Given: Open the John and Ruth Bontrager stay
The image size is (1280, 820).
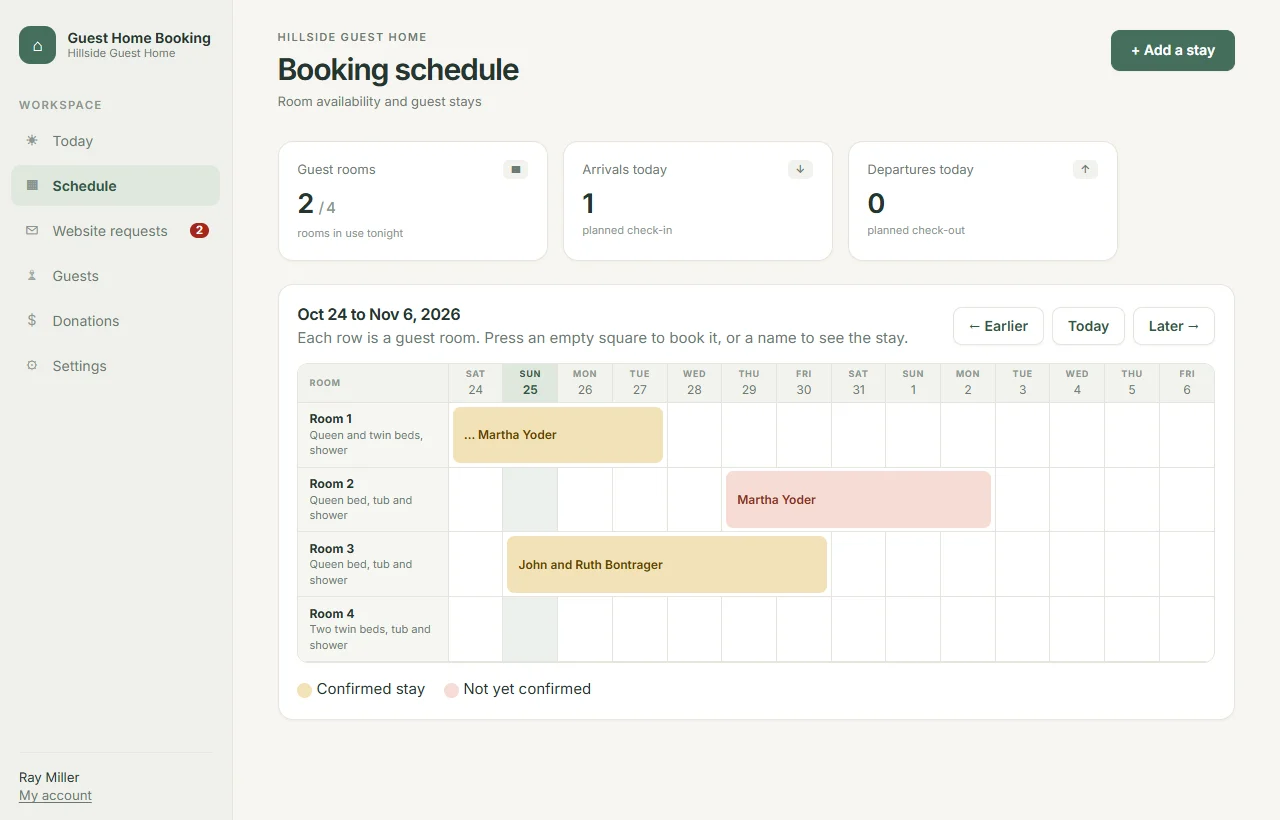Looking at the screenshot, I should click(667, 565).
